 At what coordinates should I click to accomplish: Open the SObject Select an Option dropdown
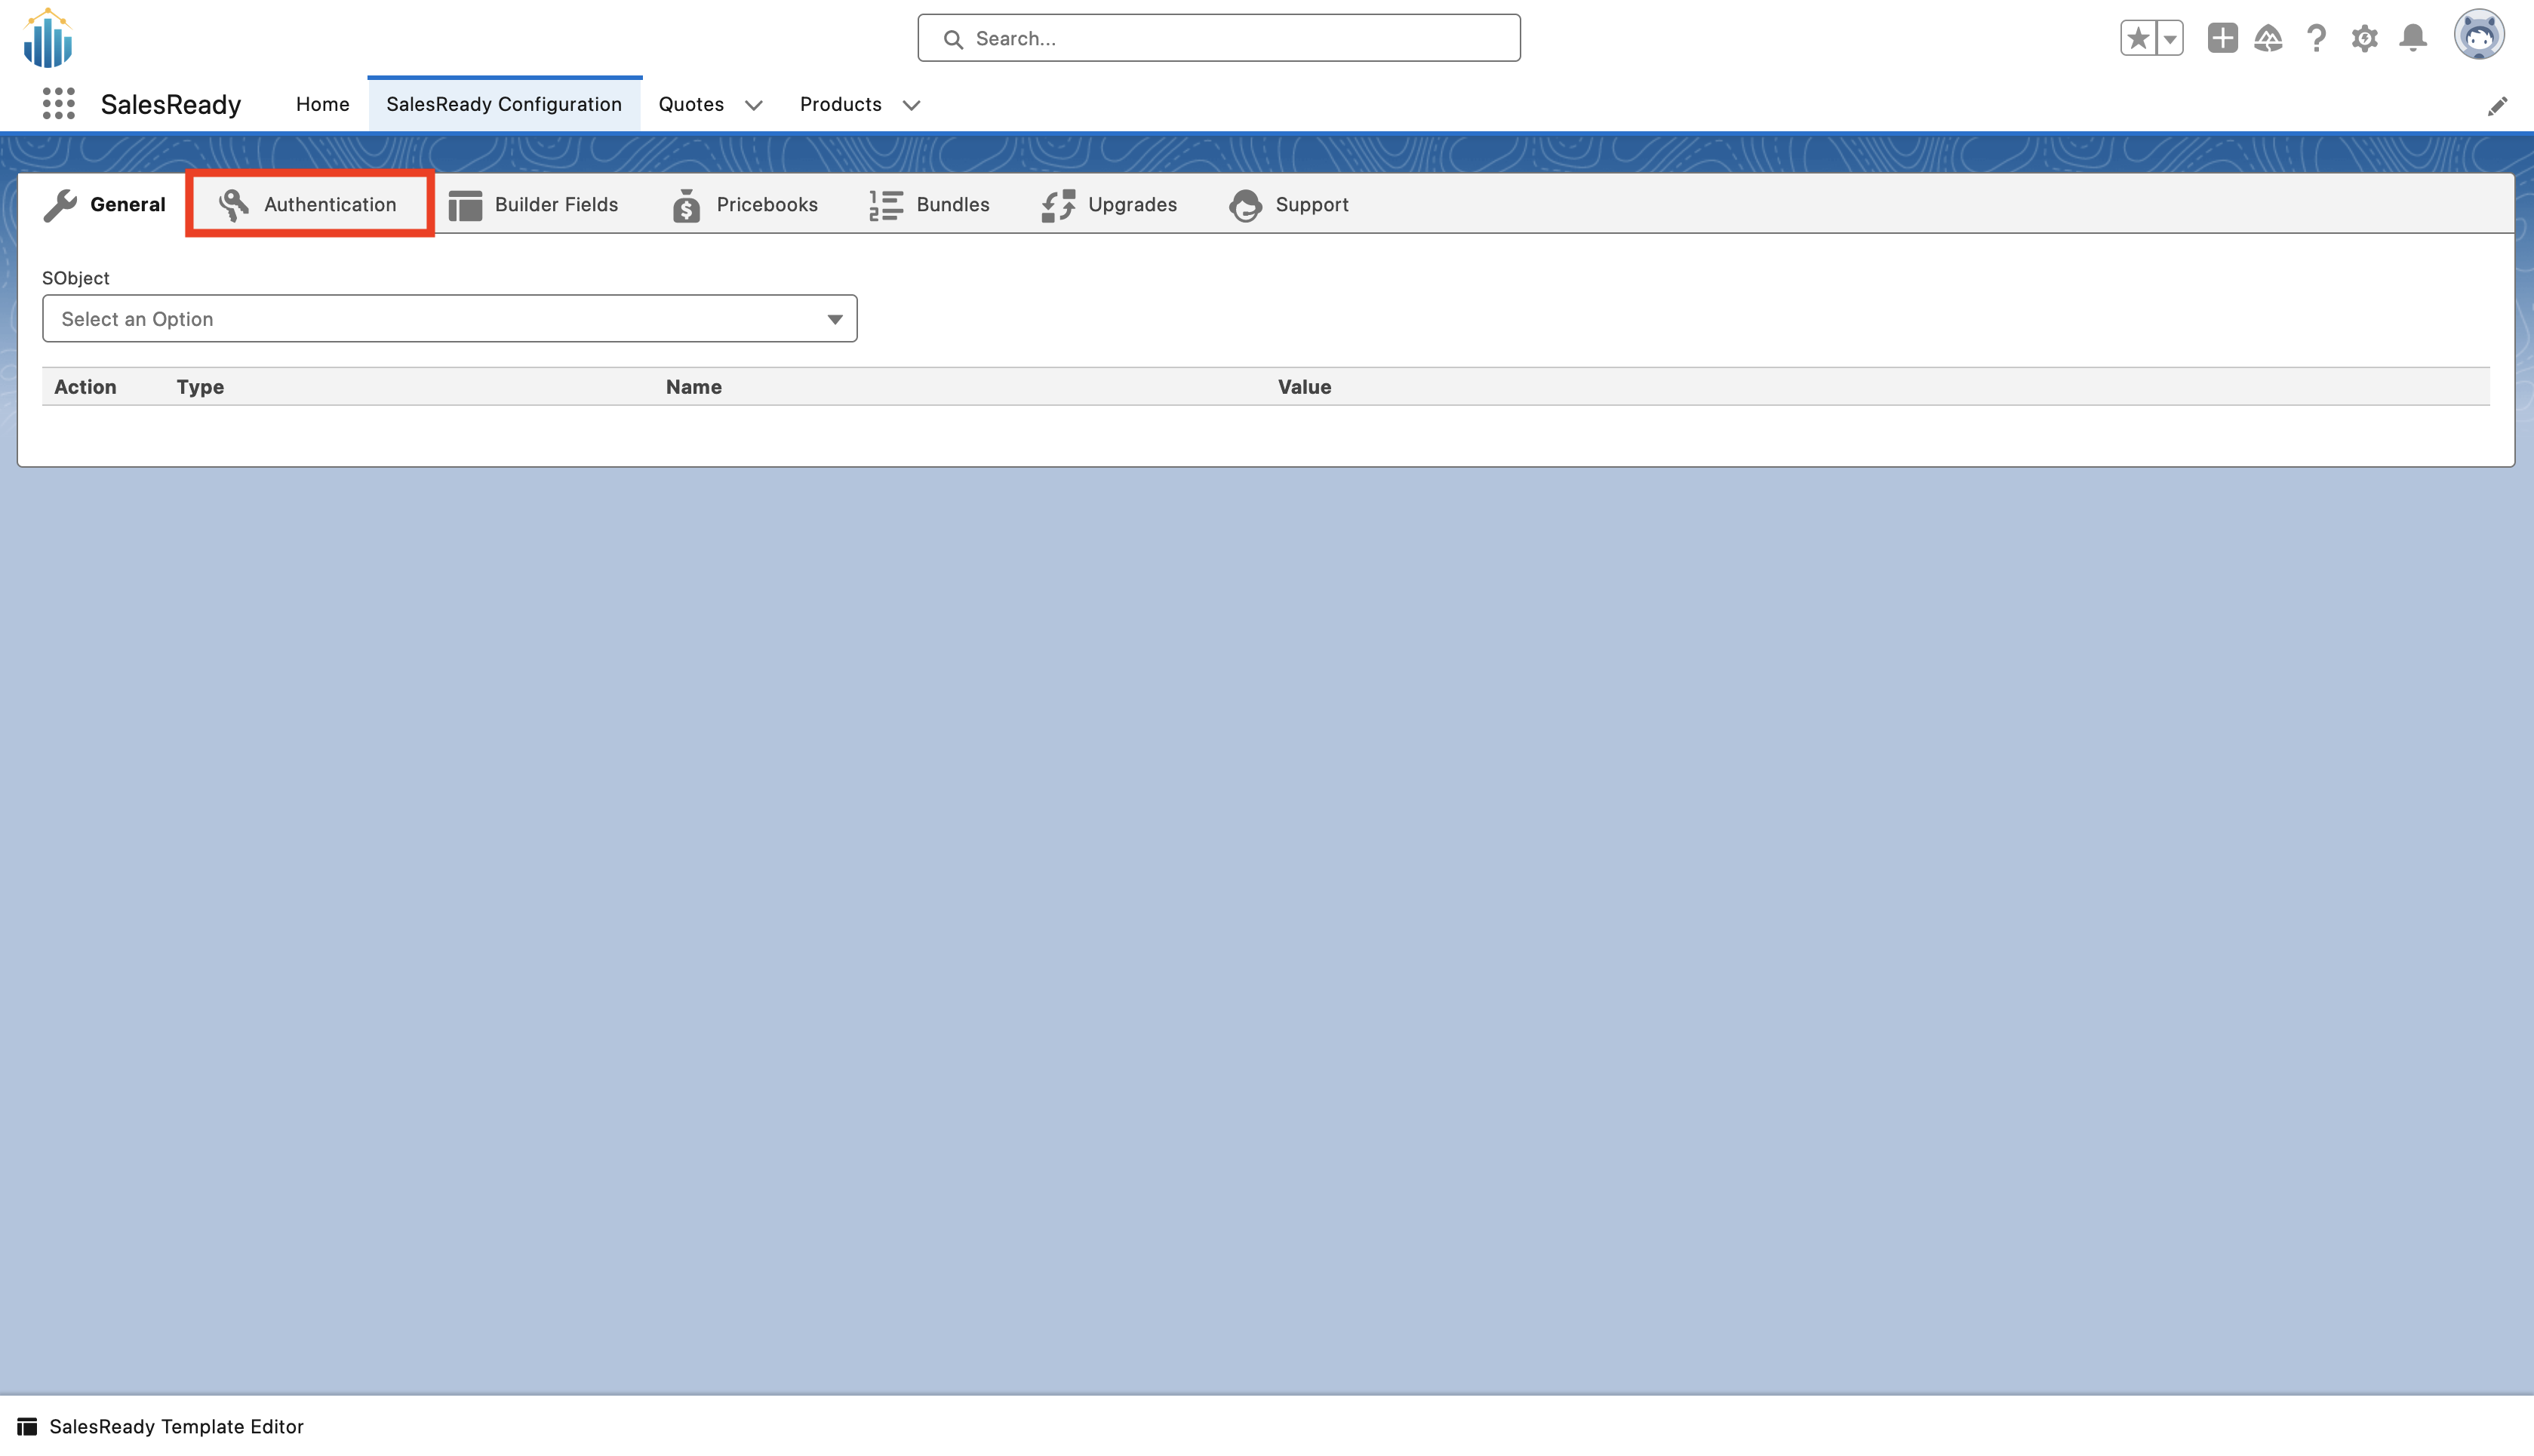[x=449, y=318]
